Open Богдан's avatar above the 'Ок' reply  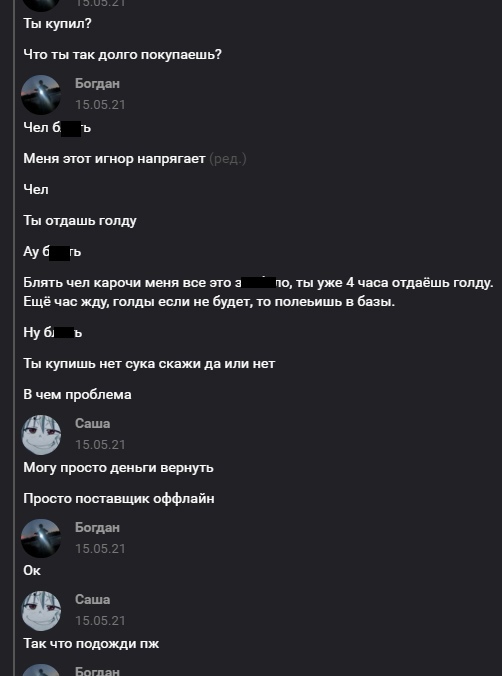41,538
